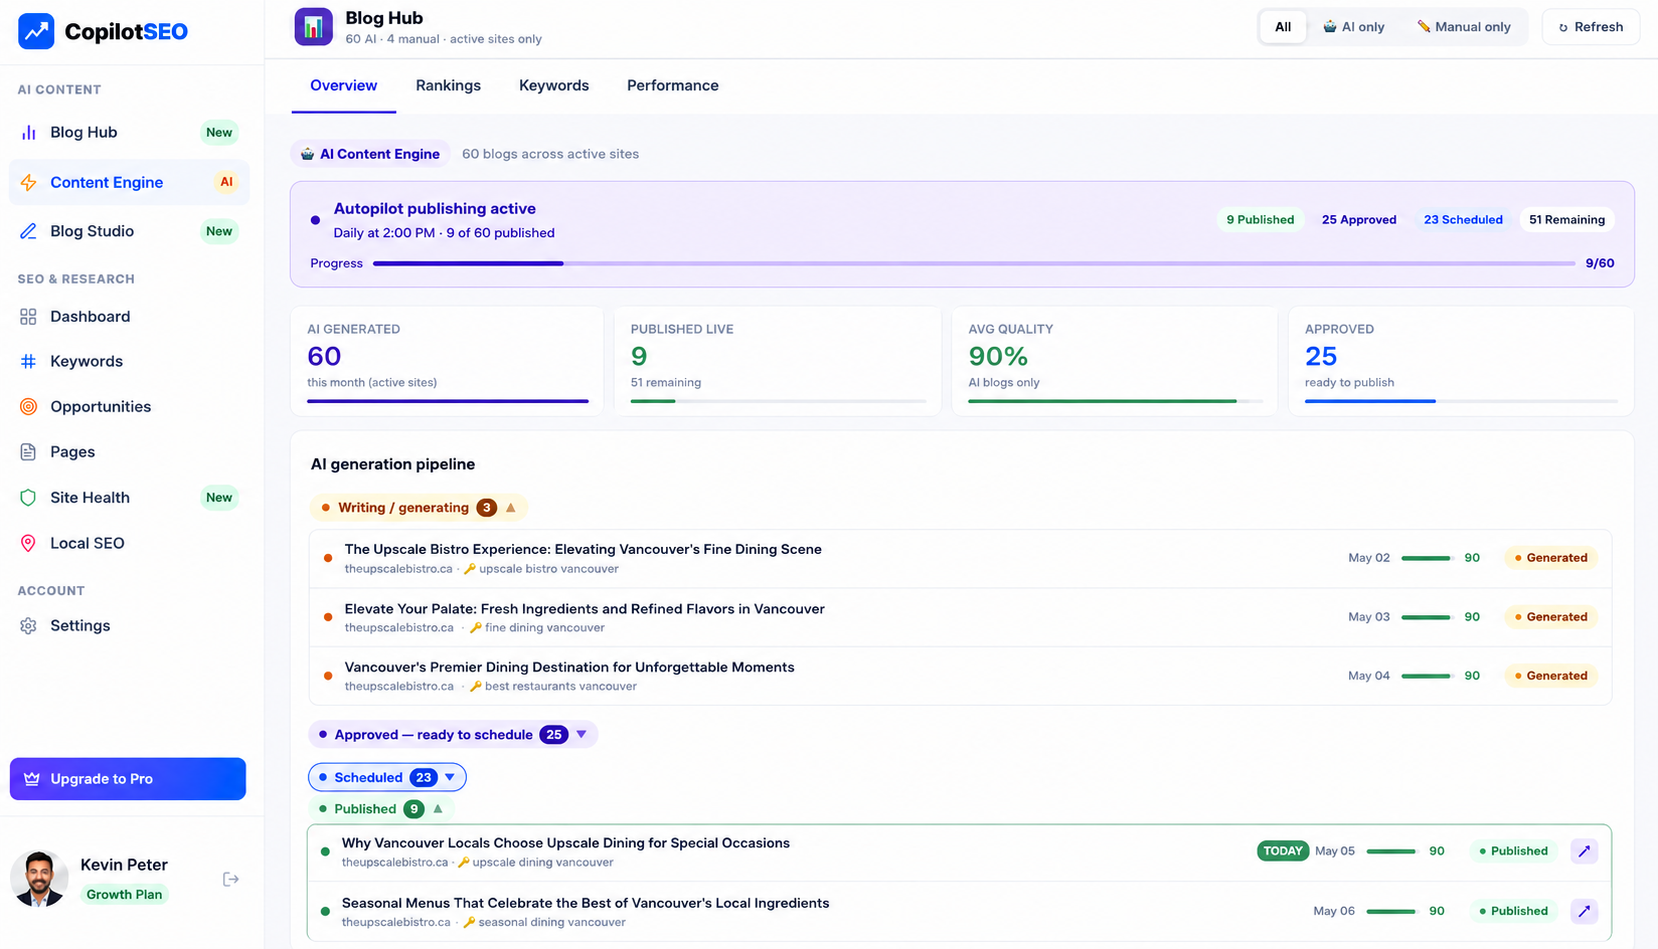Image resolution: width=1658 pixels, height=949 pixels.
Task: Click the Autopilot Progress bar
Action: (974, 264)
